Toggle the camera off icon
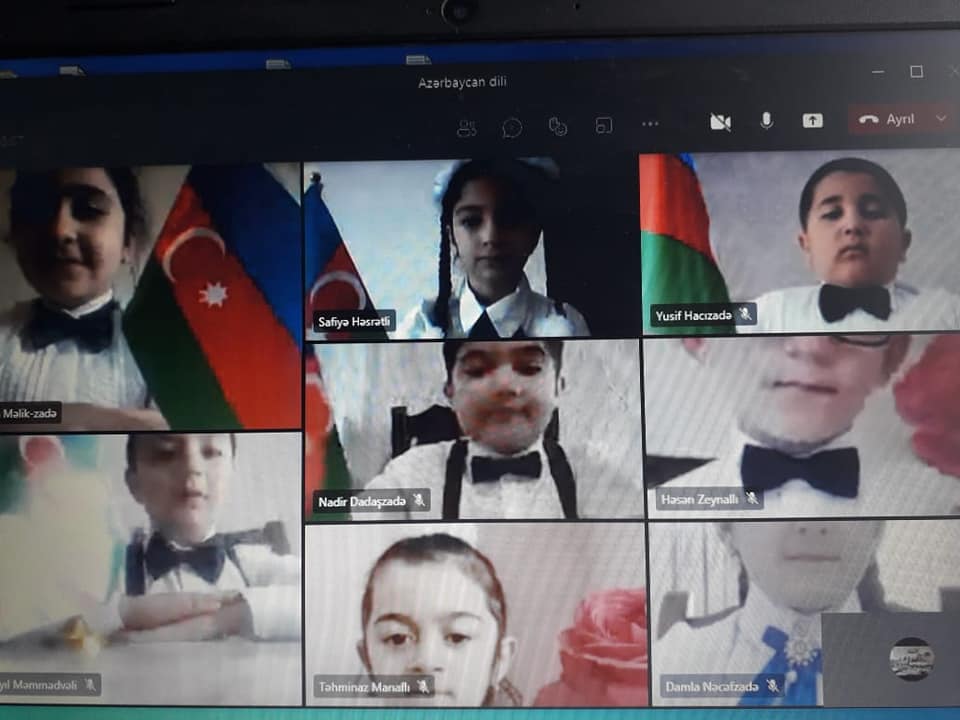The height and width of the screenshot is (720, 960). [720, 122]
